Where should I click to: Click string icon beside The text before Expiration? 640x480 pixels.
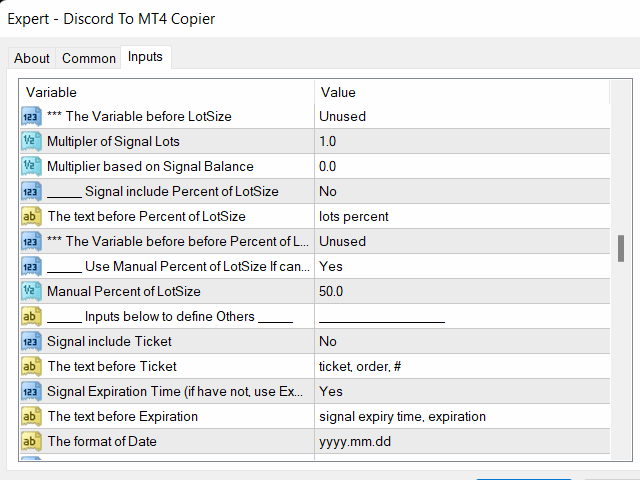[x=31, y=417]
